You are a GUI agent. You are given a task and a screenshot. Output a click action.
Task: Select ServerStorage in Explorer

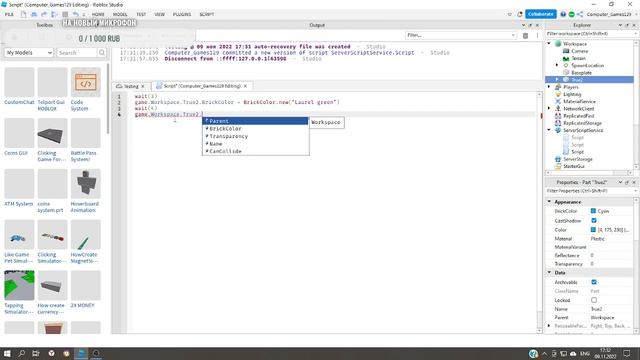pyautogui.click(x=578, y=159)
